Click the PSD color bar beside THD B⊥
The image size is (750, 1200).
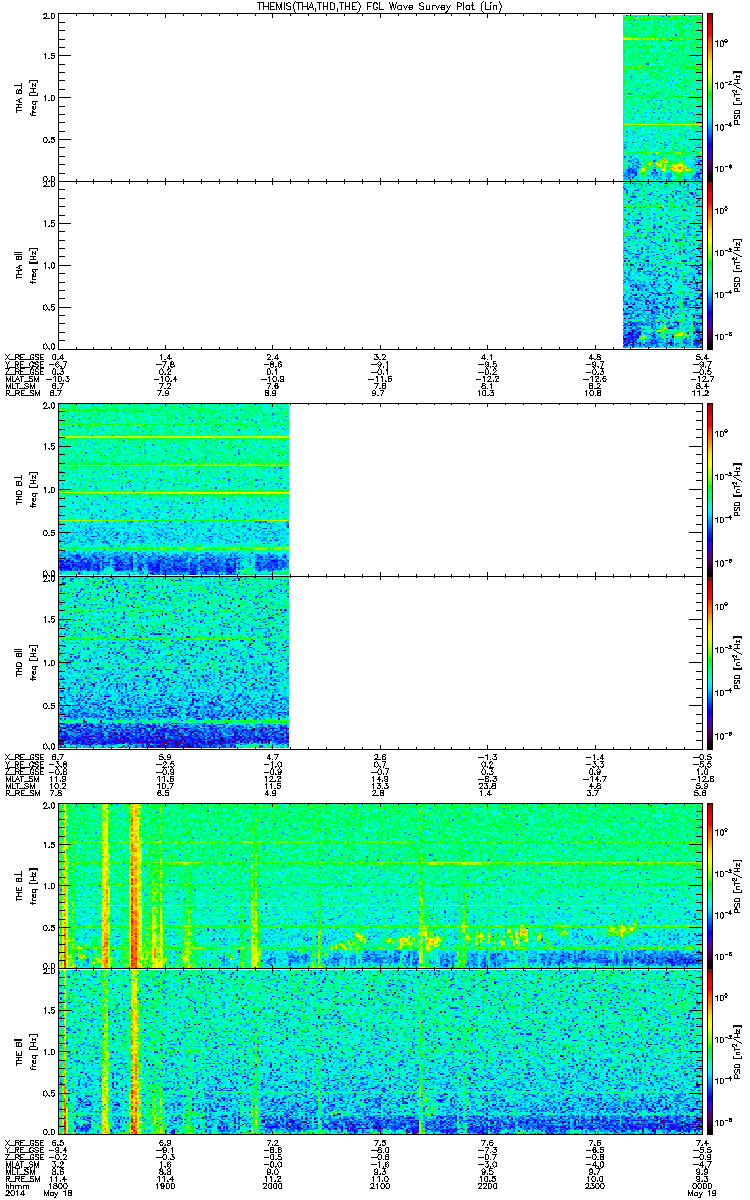click(x=709, y=489)
